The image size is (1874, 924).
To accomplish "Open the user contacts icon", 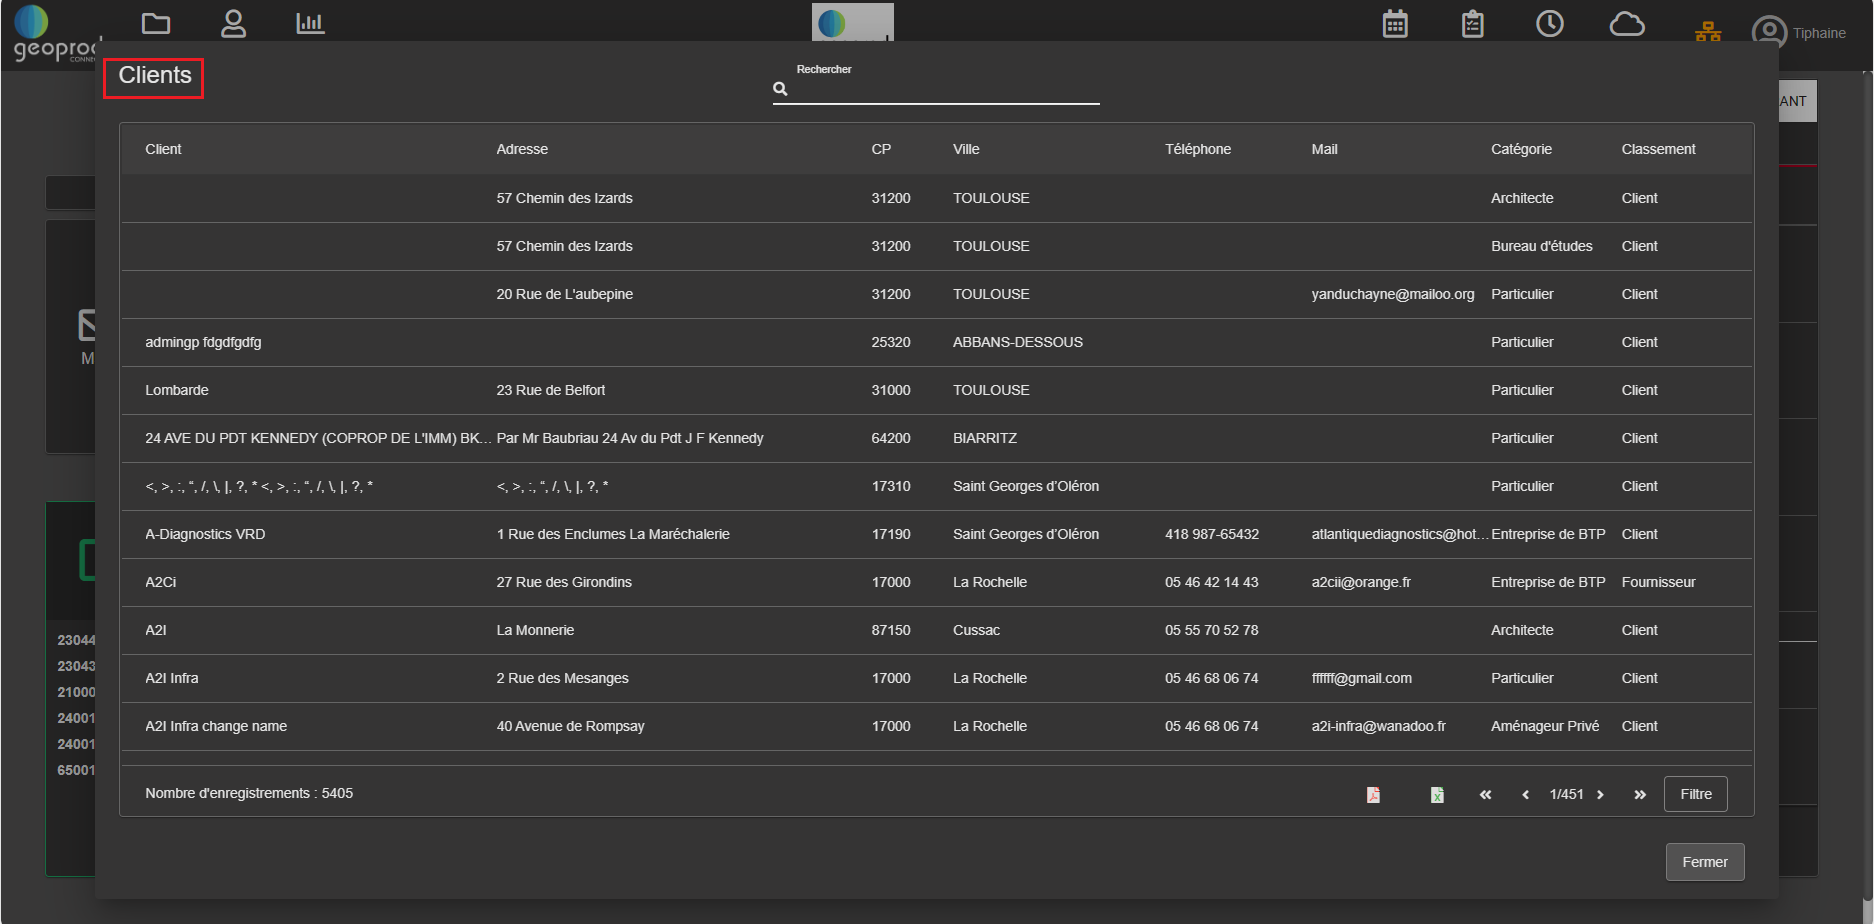I will (233, 23).
